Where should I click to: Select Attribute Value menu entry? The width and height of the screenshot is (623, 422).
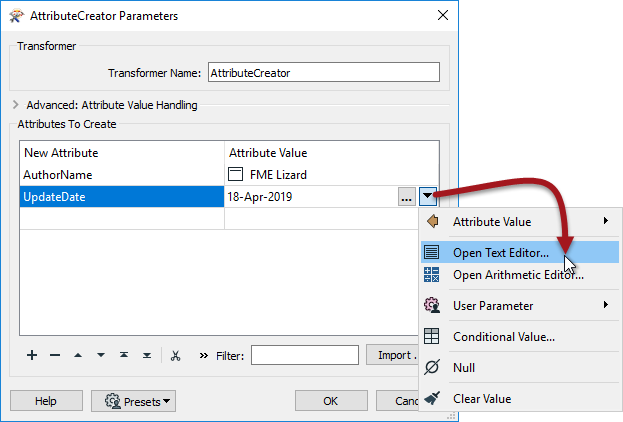520,221
